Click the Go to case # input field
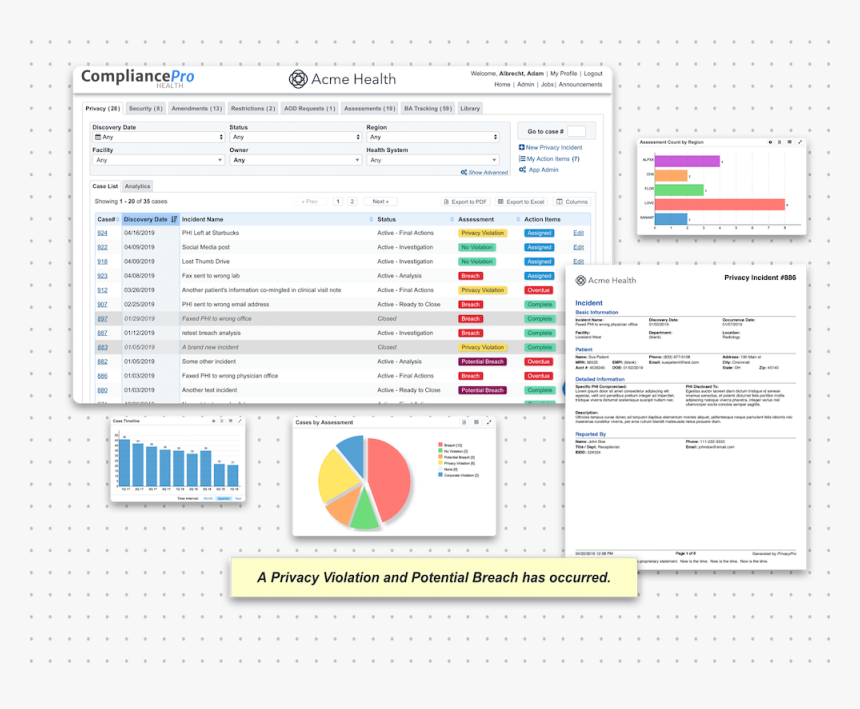This screenshot has height=709, width=860. point(576,131)
